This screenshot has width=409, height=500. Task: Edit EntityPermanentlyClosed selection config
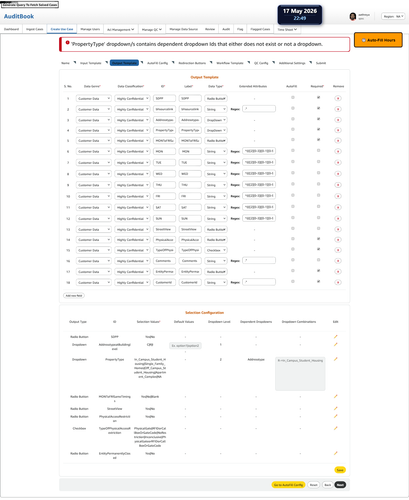coord(336,453)
